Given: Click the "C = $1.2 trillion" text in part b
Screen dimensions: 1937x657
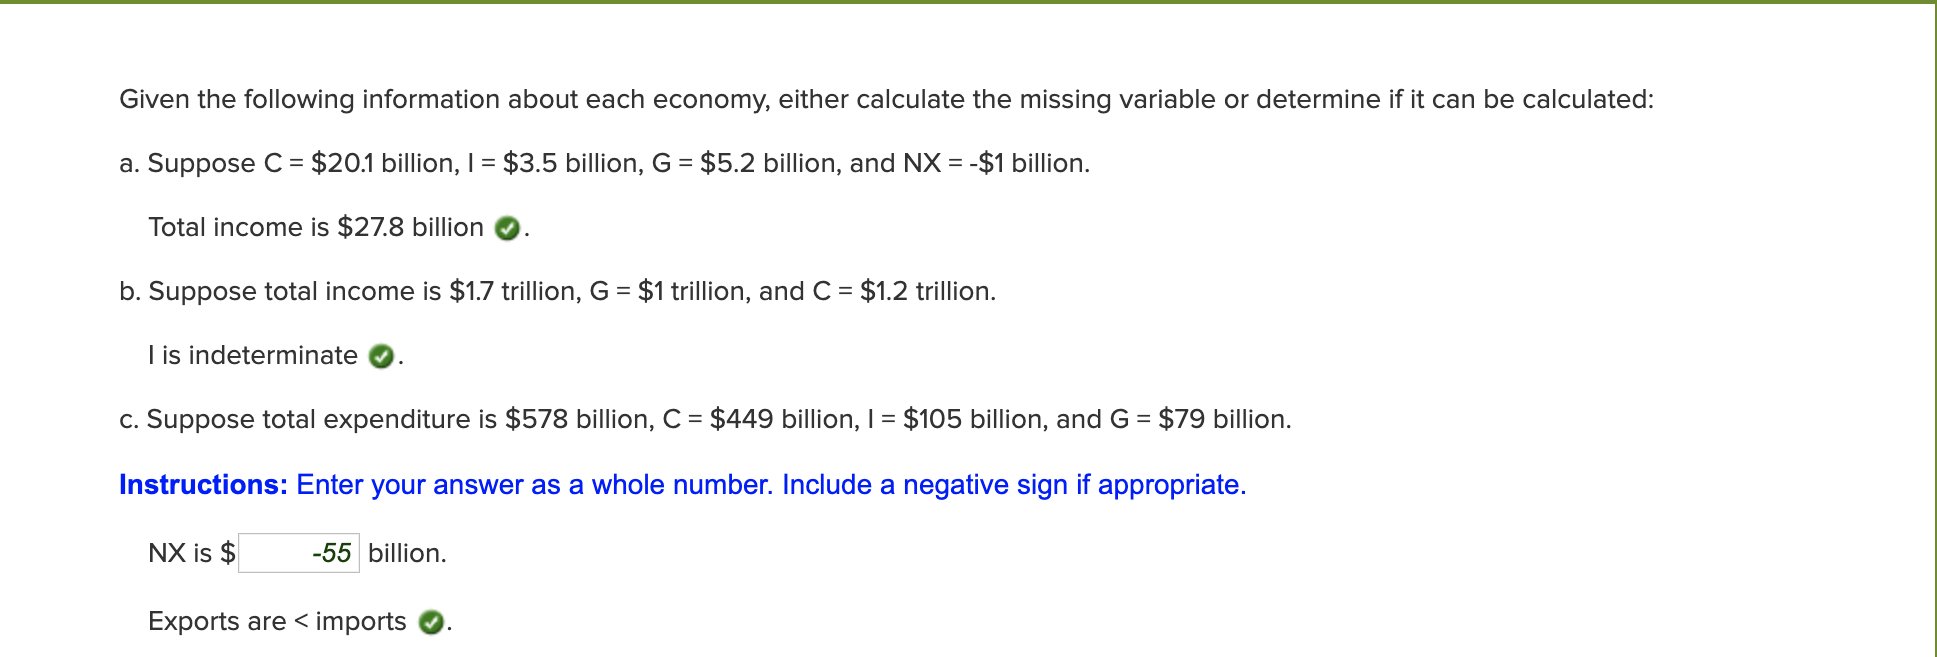Looking at the screenshot, I should pyautogui.click(x=903, y=292).
